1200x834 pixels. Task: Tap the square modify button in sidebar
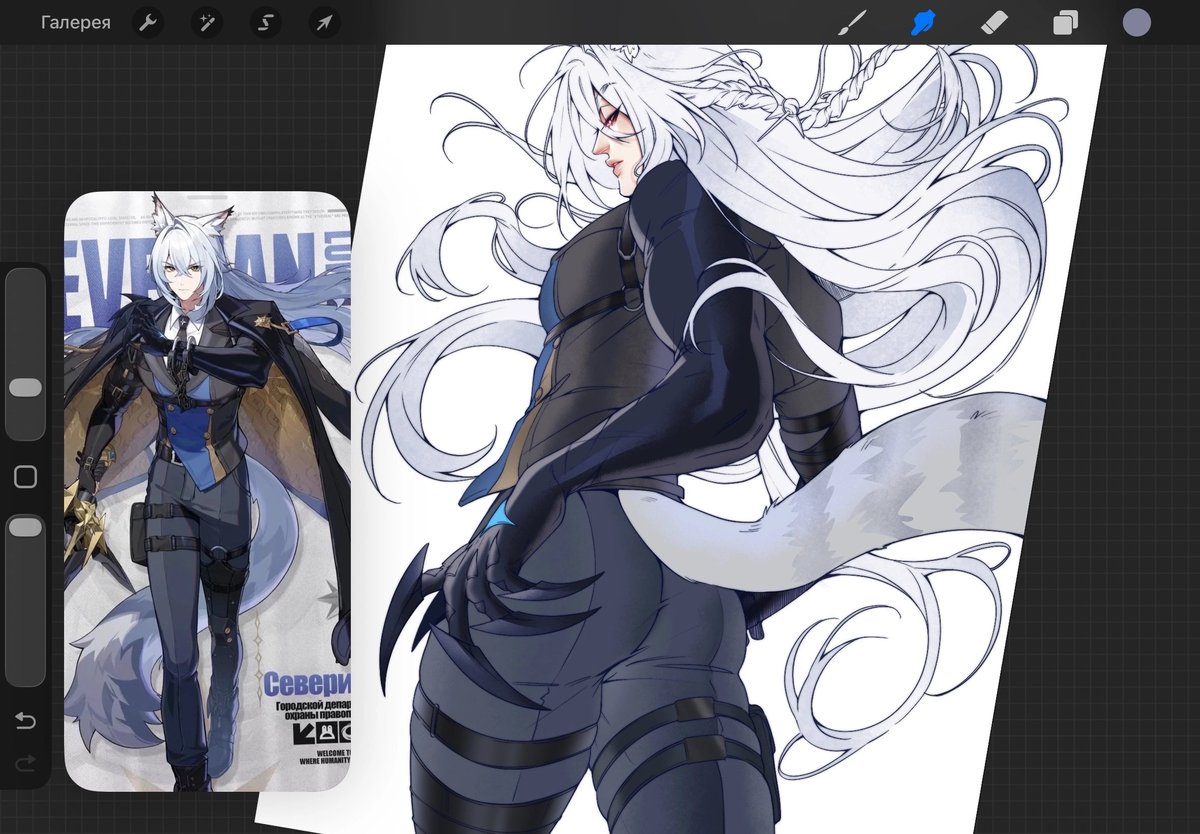click(25, 477)
